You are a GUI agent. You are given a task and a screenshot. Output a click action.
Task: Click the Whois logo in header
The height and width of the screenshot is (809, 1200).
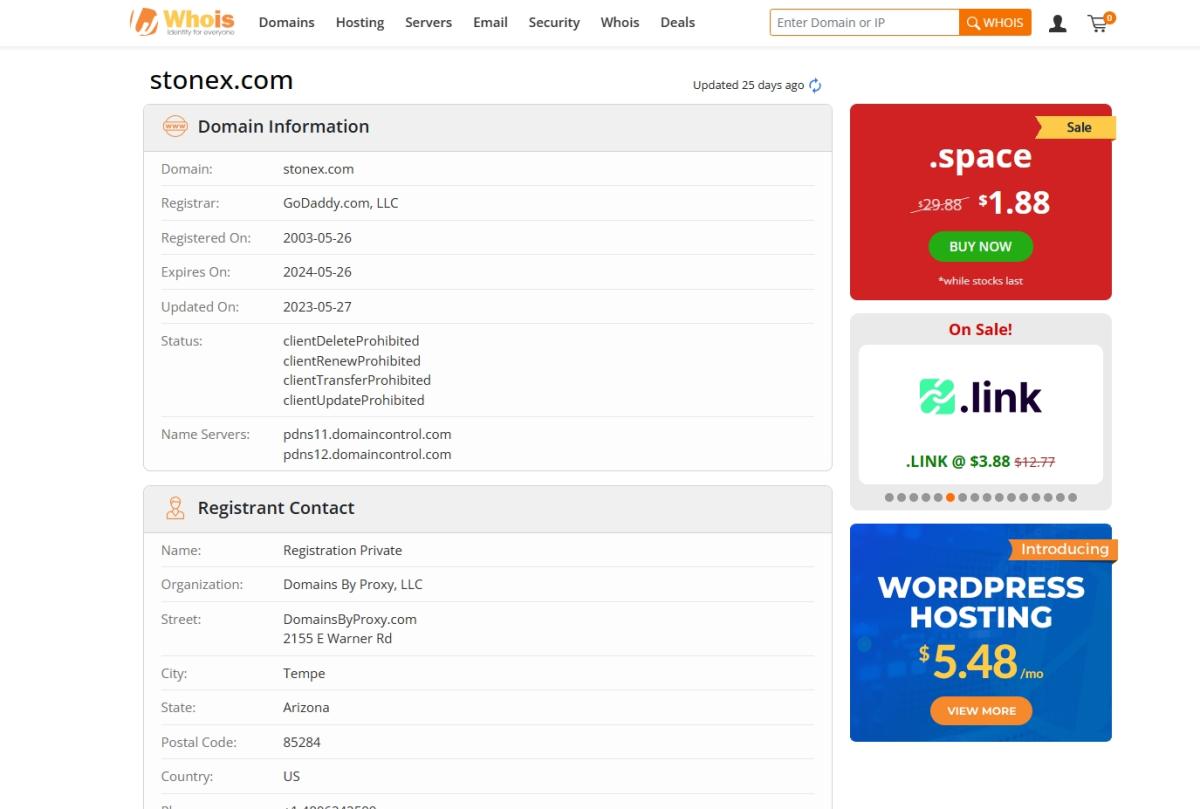pyautogui.click(x=183, y=22)
